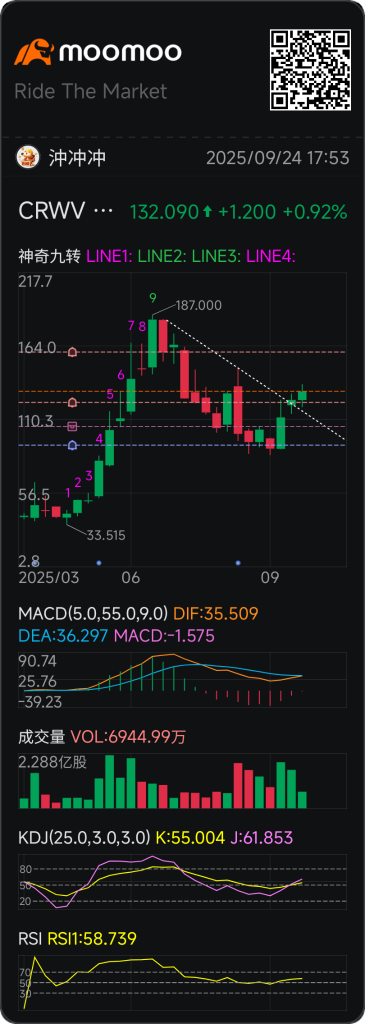Screen dimensions: 365x1024
Task: Click the 70 level in RSI panel
Action: tap(25, 973)
